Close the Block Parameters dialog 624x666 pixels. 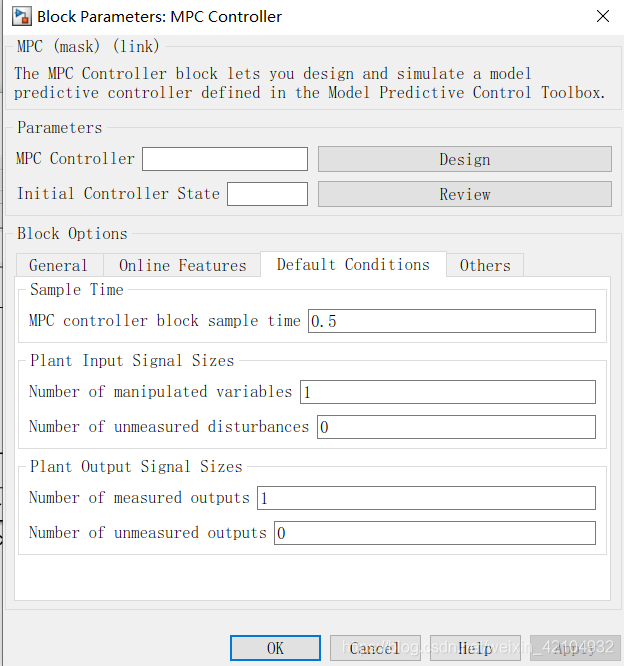[603, 17]
